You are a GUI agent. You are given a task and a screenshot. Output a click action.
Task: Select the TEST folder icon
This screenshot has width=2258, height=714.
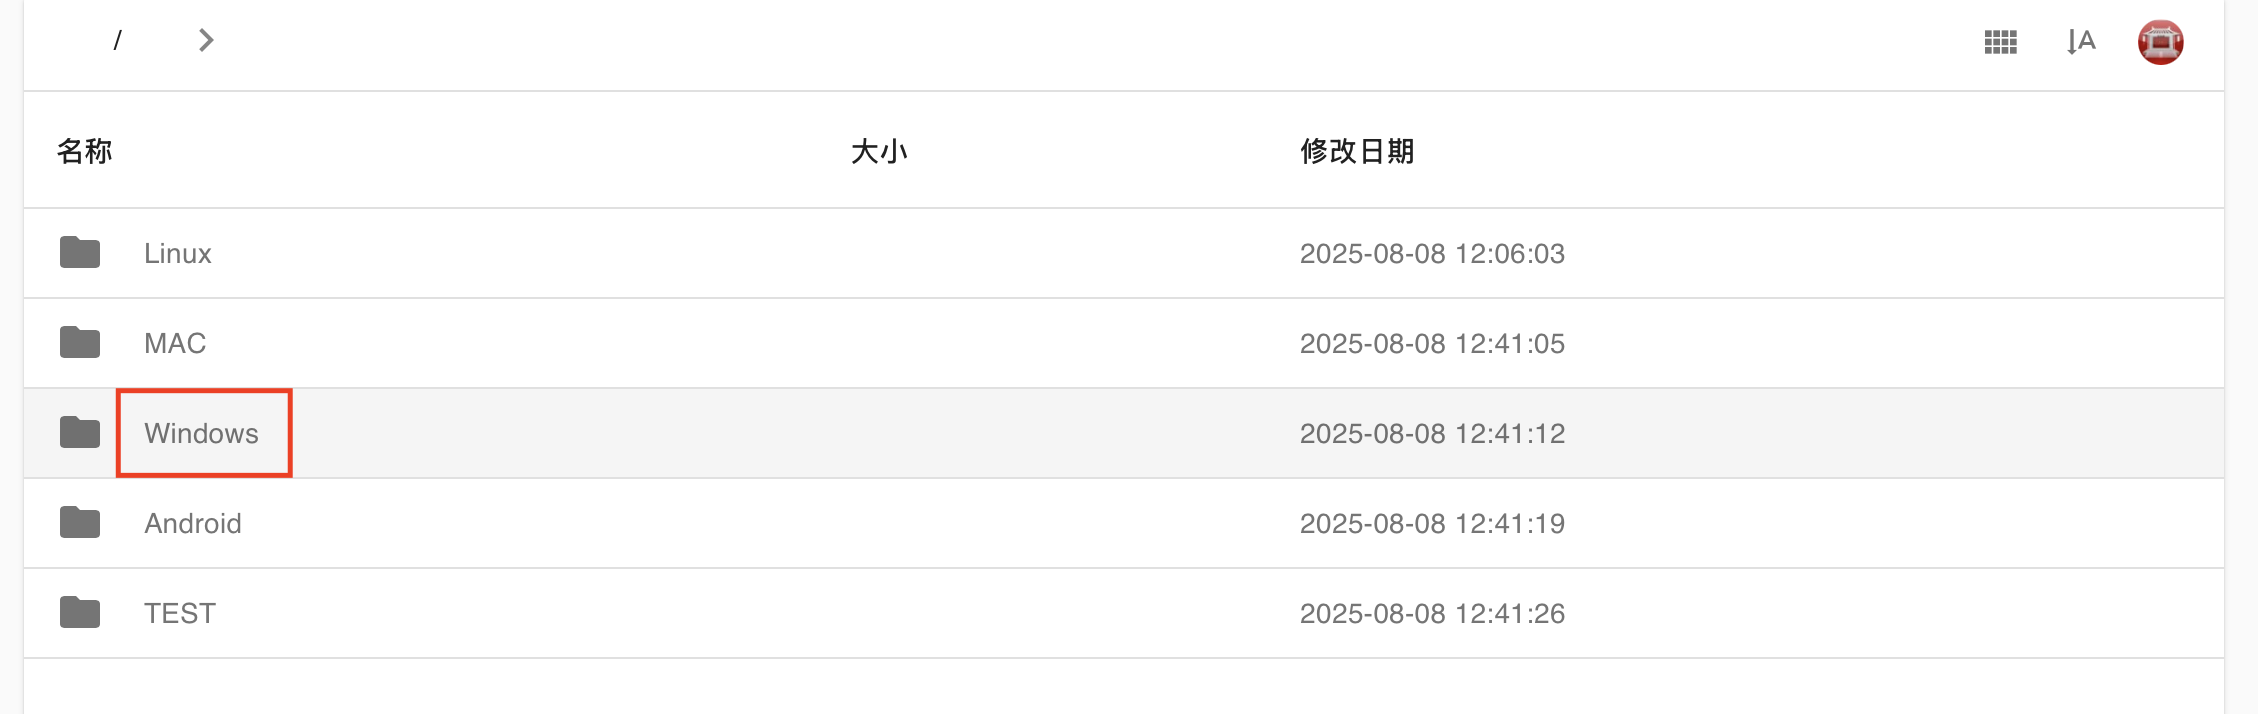pos(80,613)
